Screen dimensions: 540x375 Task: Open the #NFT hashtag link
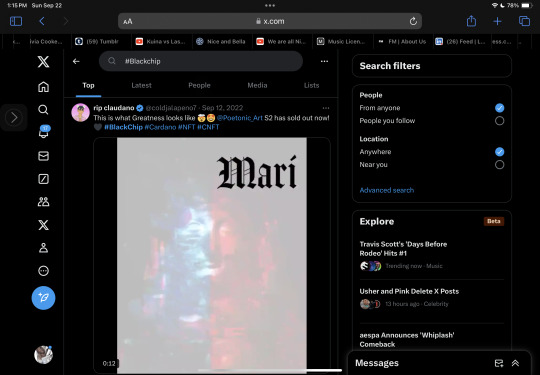(x=186, y=127)
